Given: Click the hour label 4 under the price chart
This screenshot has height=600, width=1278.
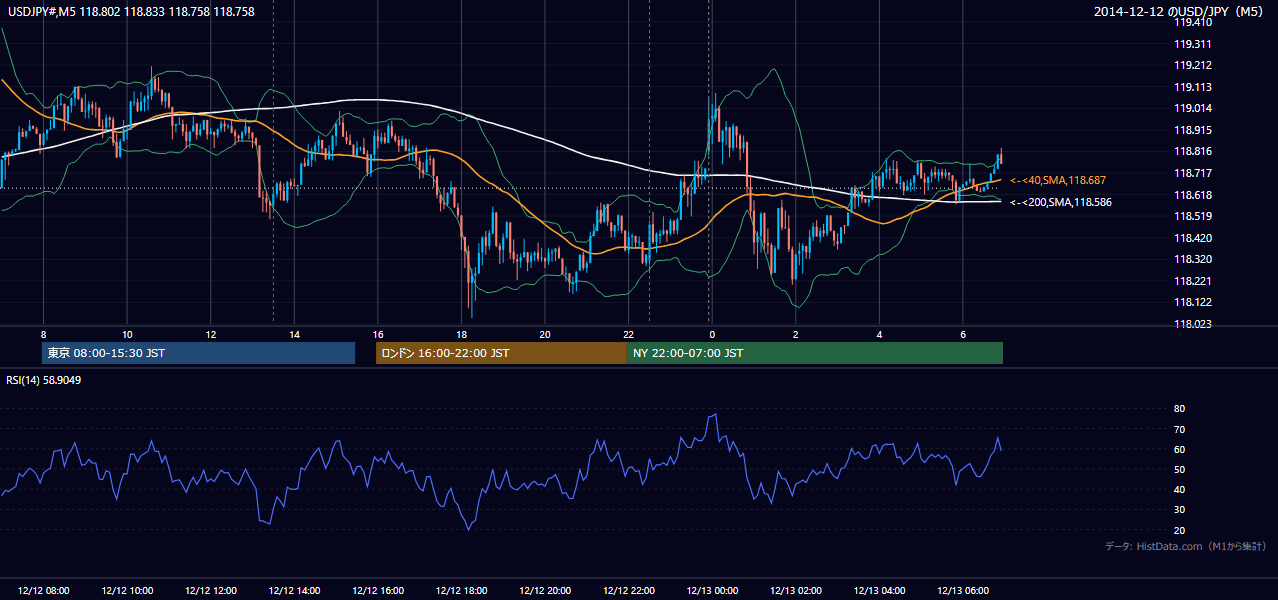Looking at the screenshot, I should click(879, 334).
